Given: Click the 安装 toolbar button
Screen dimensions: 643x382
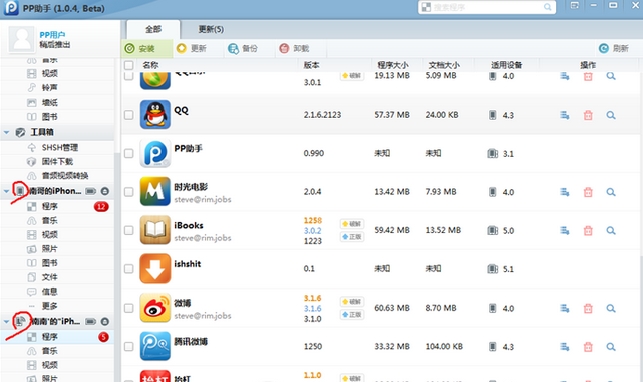Looking at the screenshot, I should (x=147, y=49).
